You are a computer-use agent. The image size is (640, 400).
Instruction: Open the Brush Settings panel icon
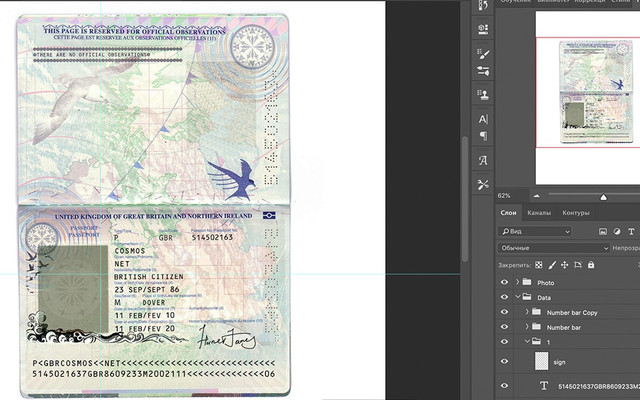pos(483,53)
